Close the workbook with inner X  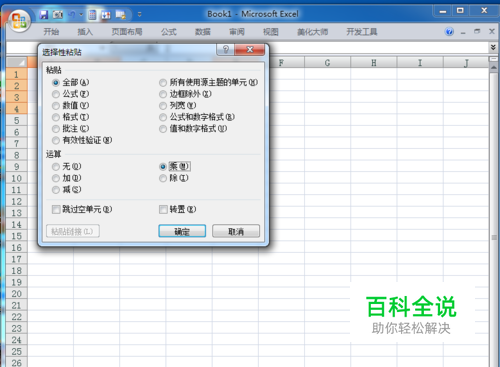coord(492,31)
